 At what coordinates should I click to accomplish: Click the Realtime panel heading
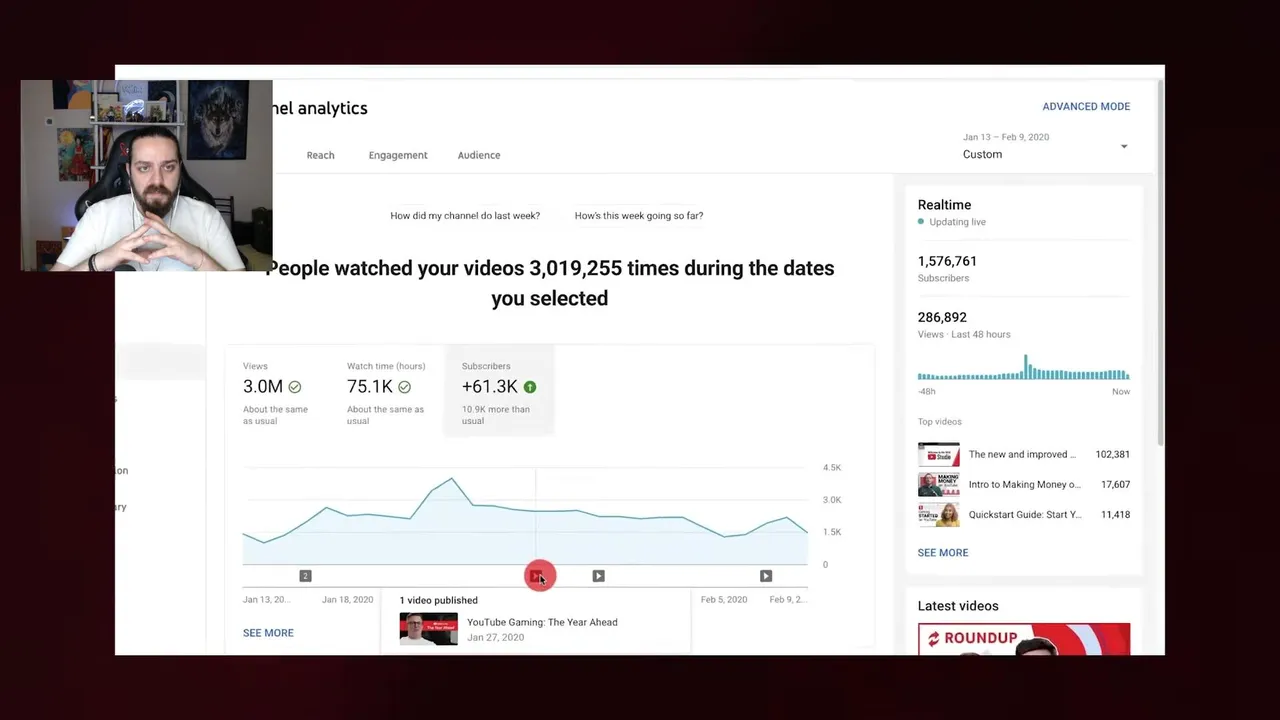pyautogui.click(x=944, y=205)
